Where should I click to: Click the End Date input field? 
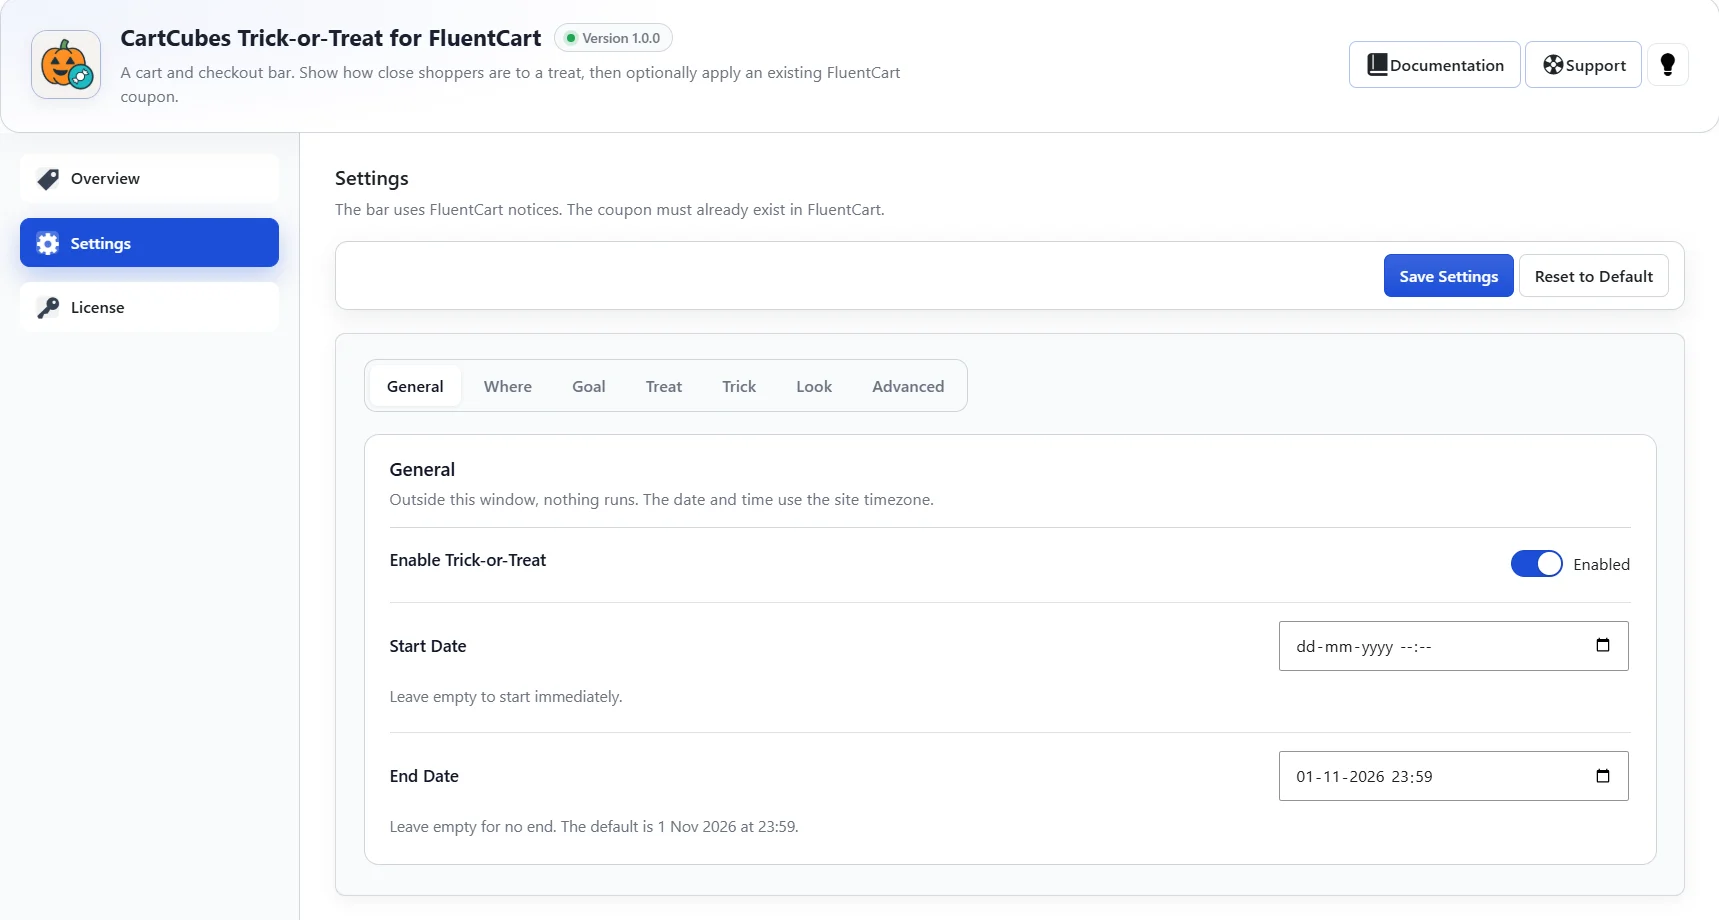tap(1453, 776)
